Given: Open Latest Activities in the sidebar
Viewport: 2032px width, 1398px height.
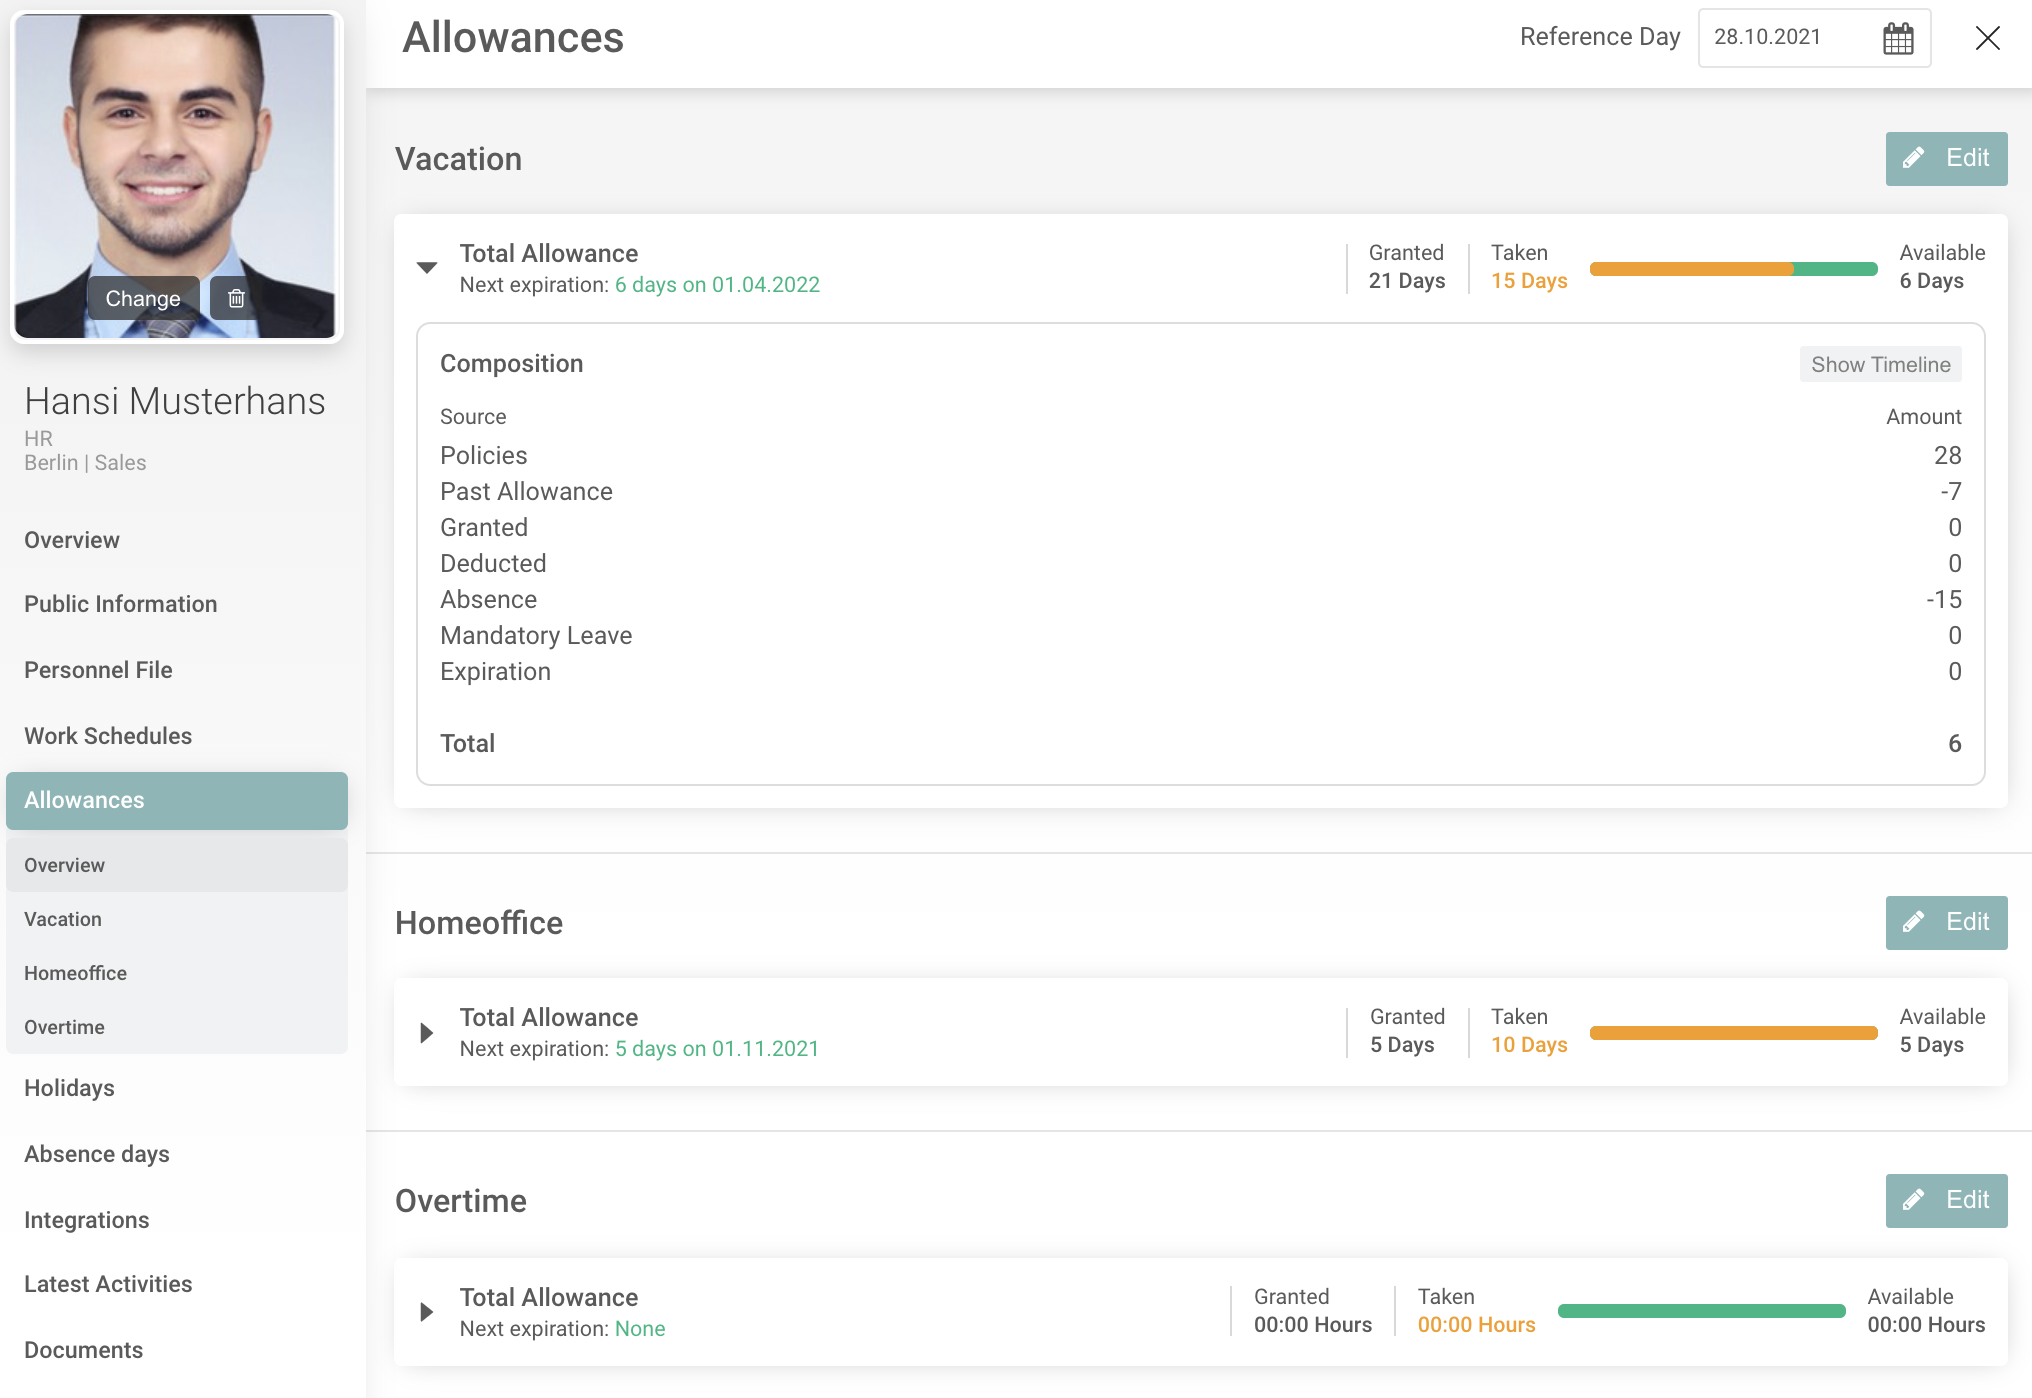Looking at the screenshot, I should click(x=108, y=1284).
